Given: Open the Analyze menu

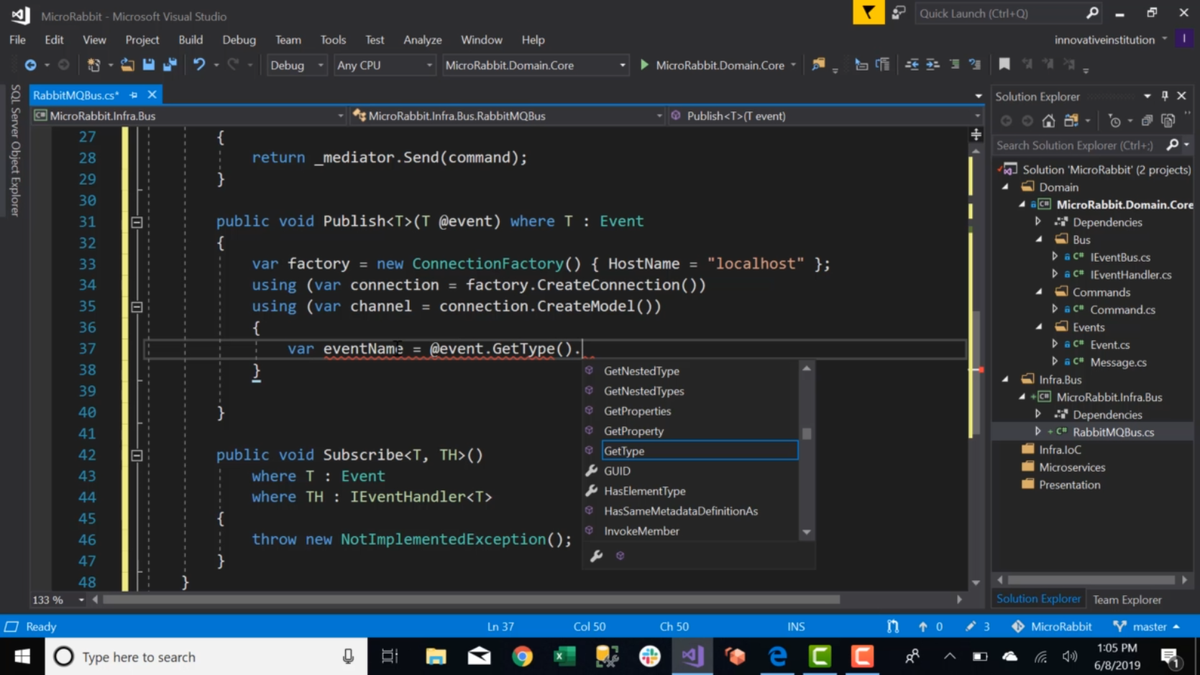Looking at the screenshot, I should point(422,40).
